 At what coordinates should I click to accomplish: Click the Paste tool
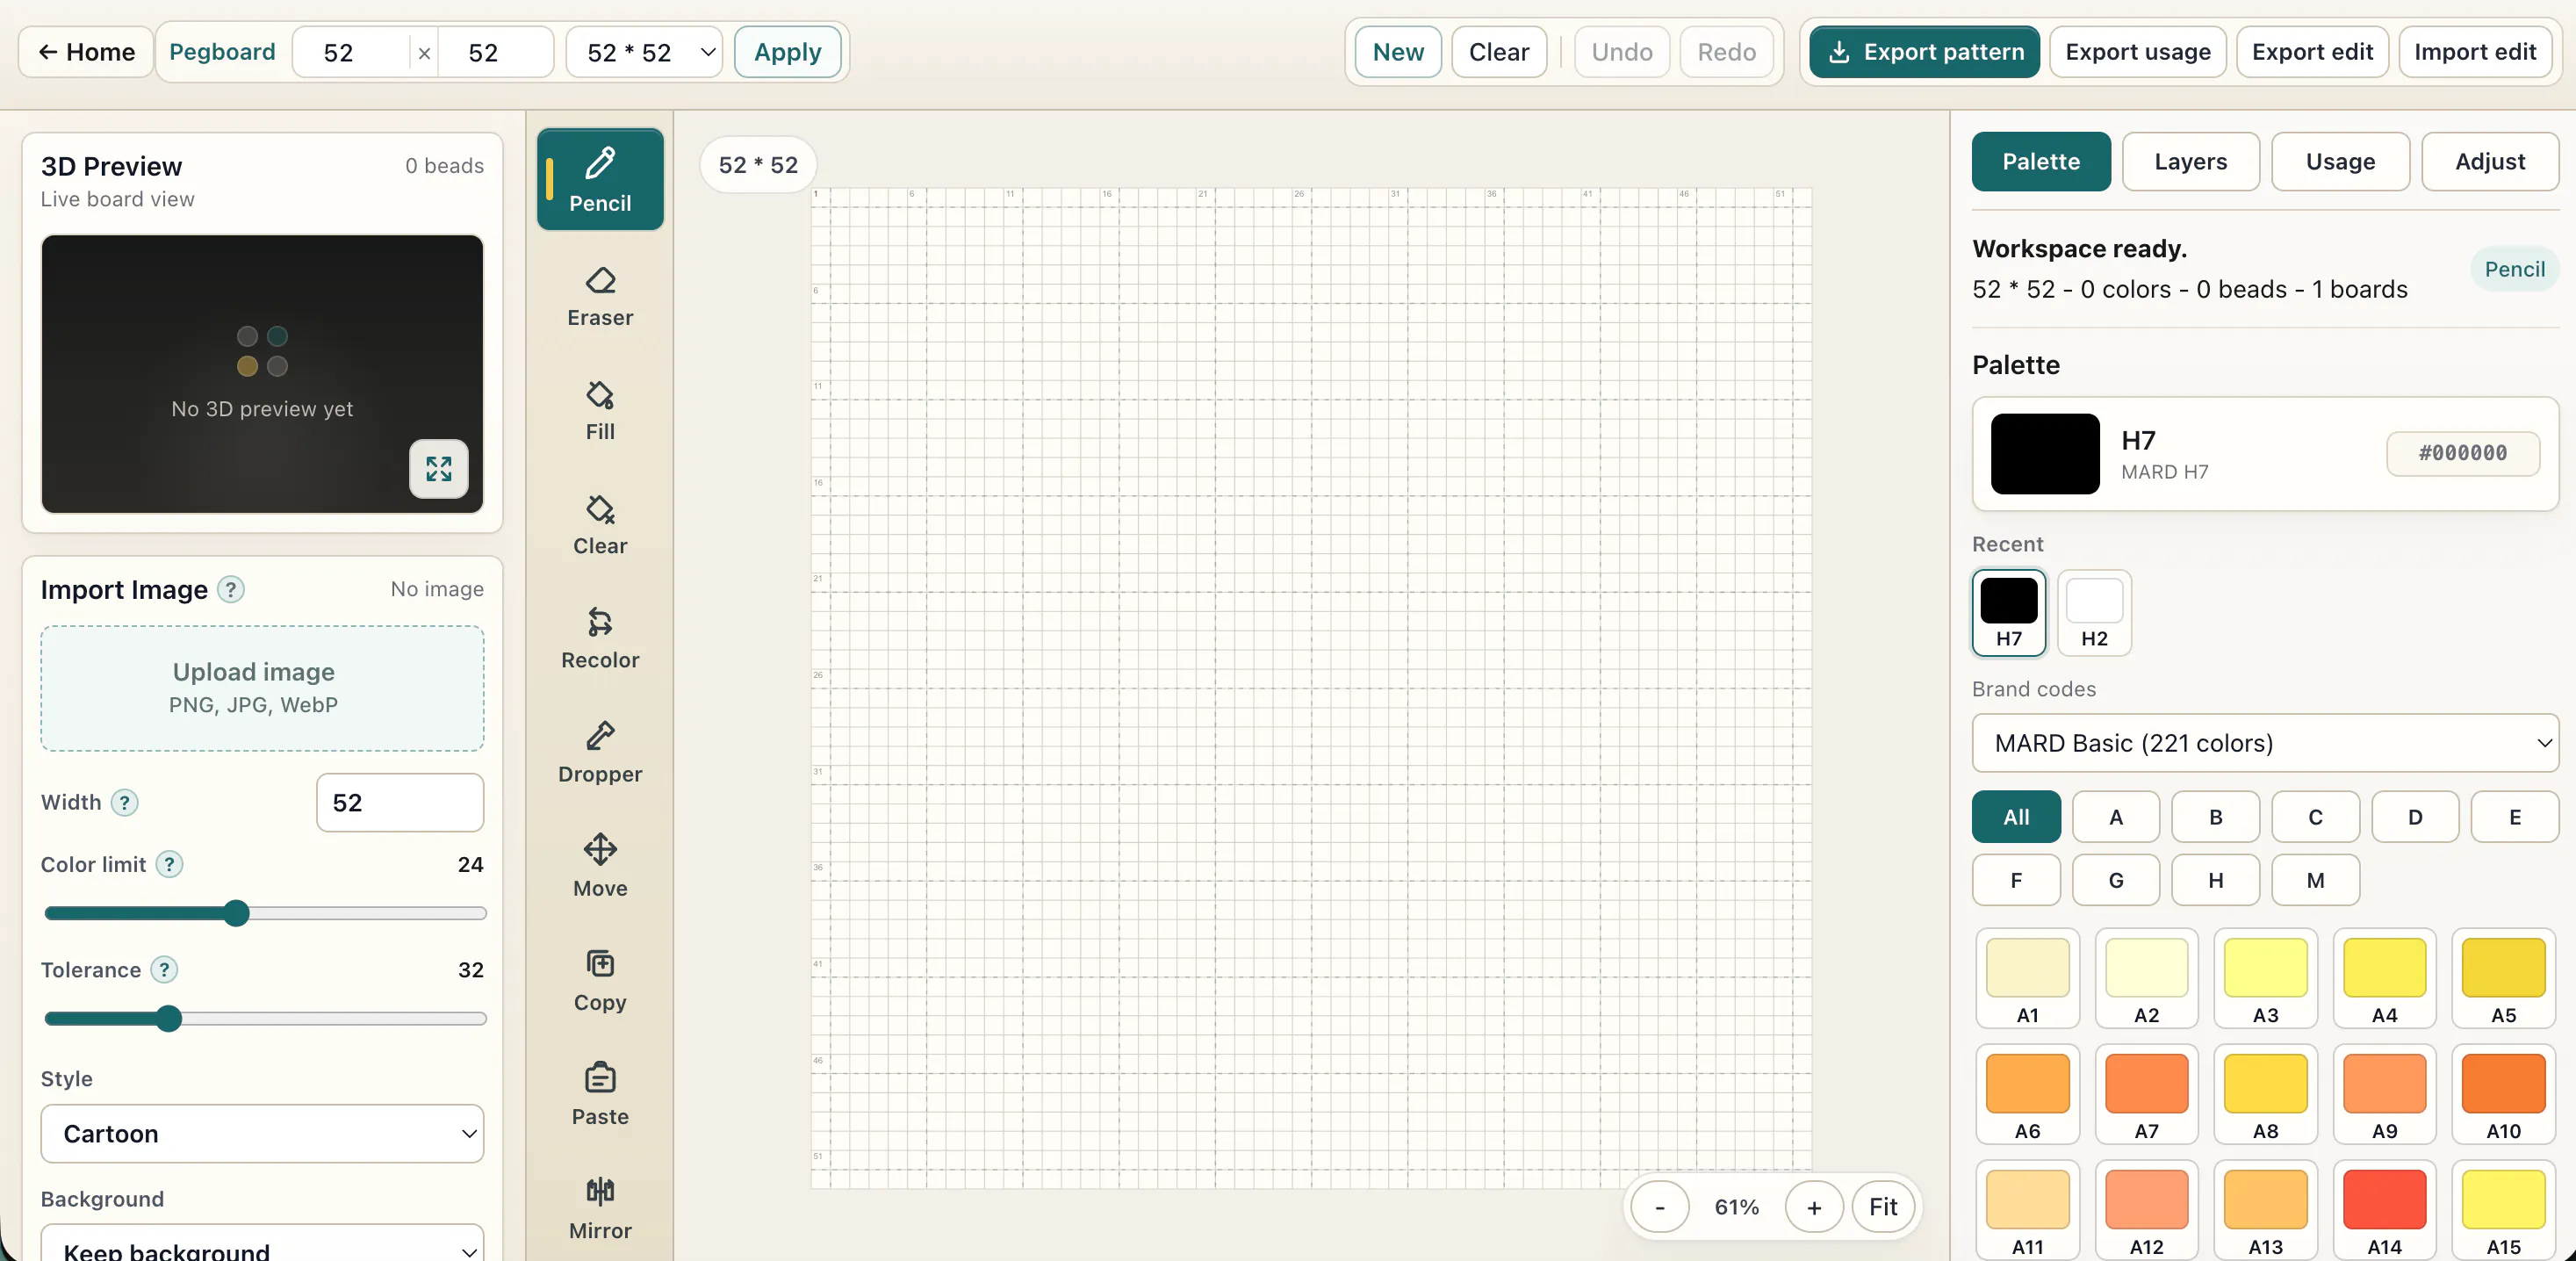[600, 1094]
